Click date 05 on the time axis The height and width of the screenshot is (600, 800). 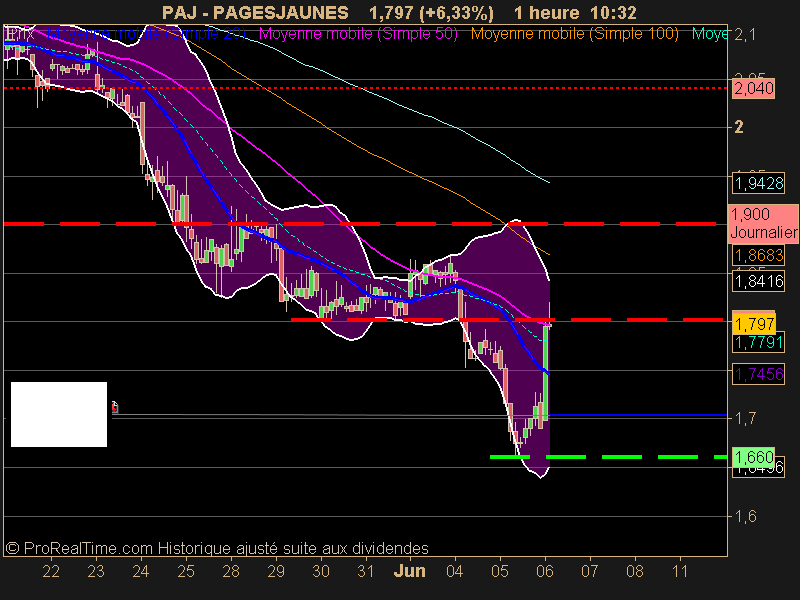point(500,571)
